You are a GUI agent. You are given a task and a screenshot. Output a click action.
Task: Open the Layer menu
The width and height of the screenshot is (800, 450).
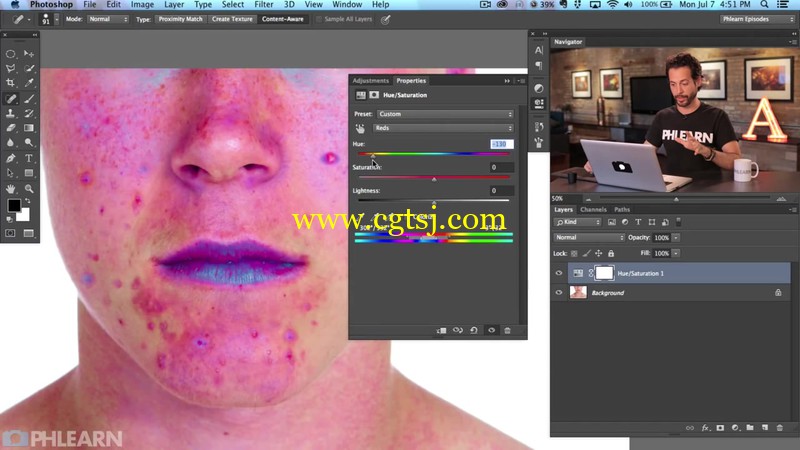[173, 5]
